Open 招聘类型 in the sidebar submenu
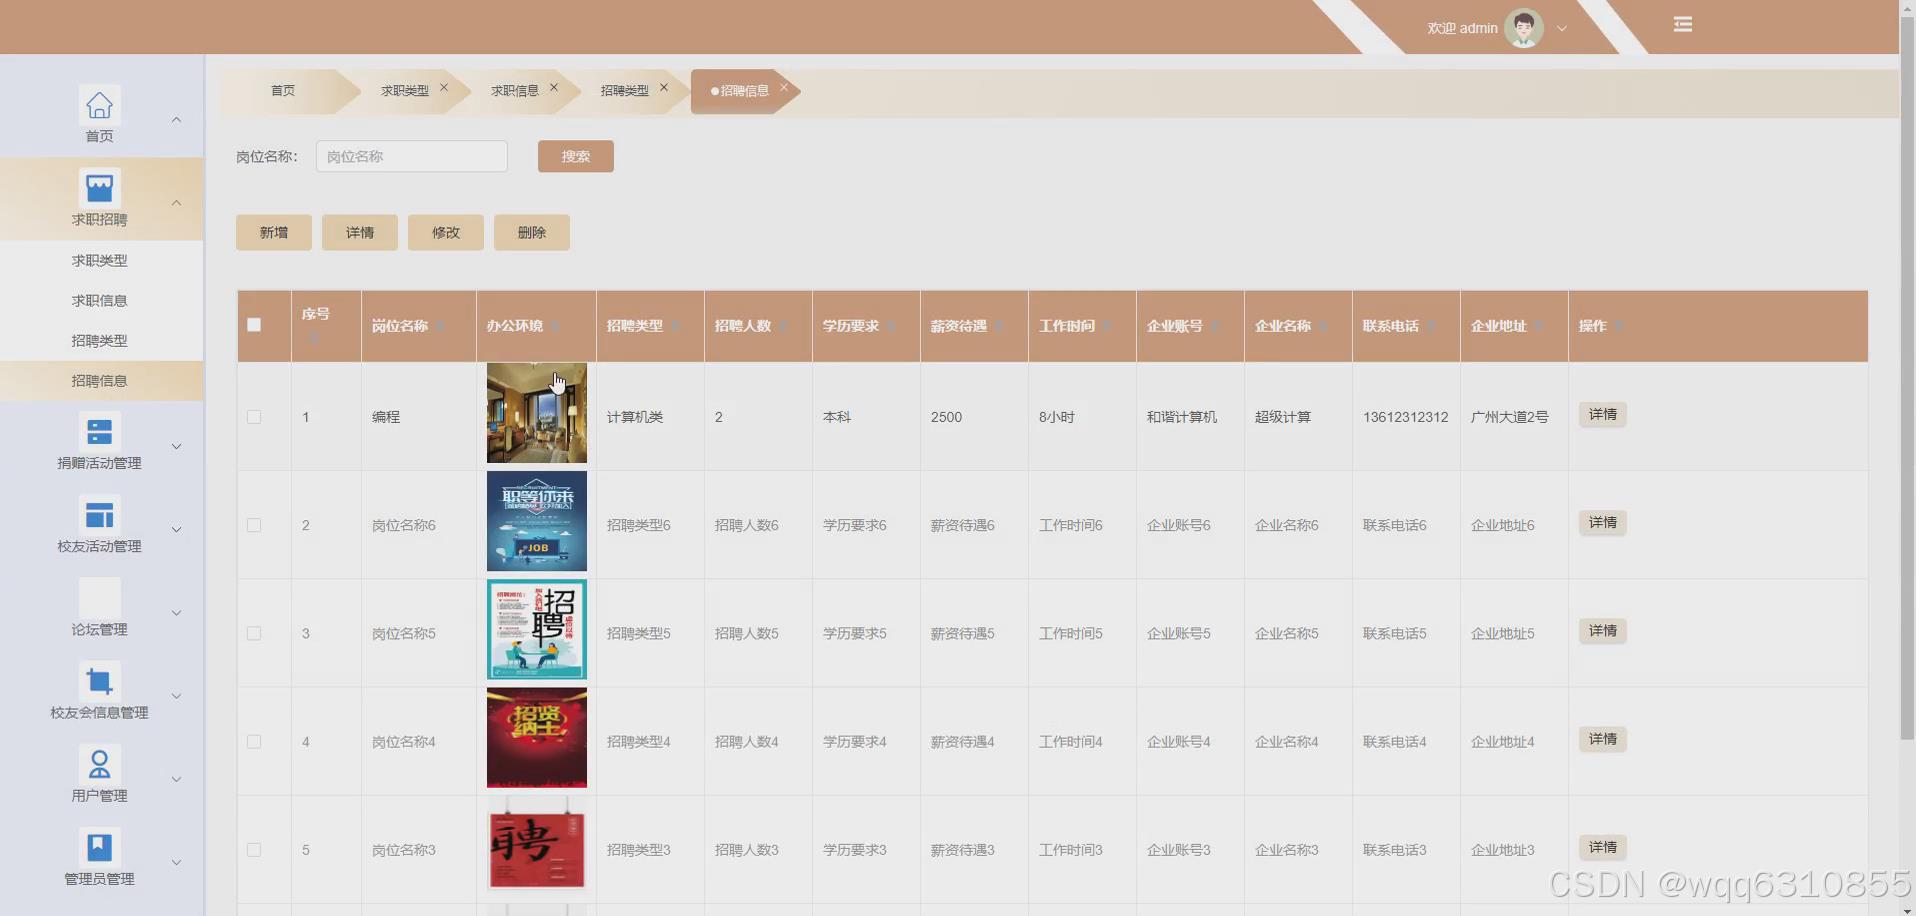 (x=99, y=340)
